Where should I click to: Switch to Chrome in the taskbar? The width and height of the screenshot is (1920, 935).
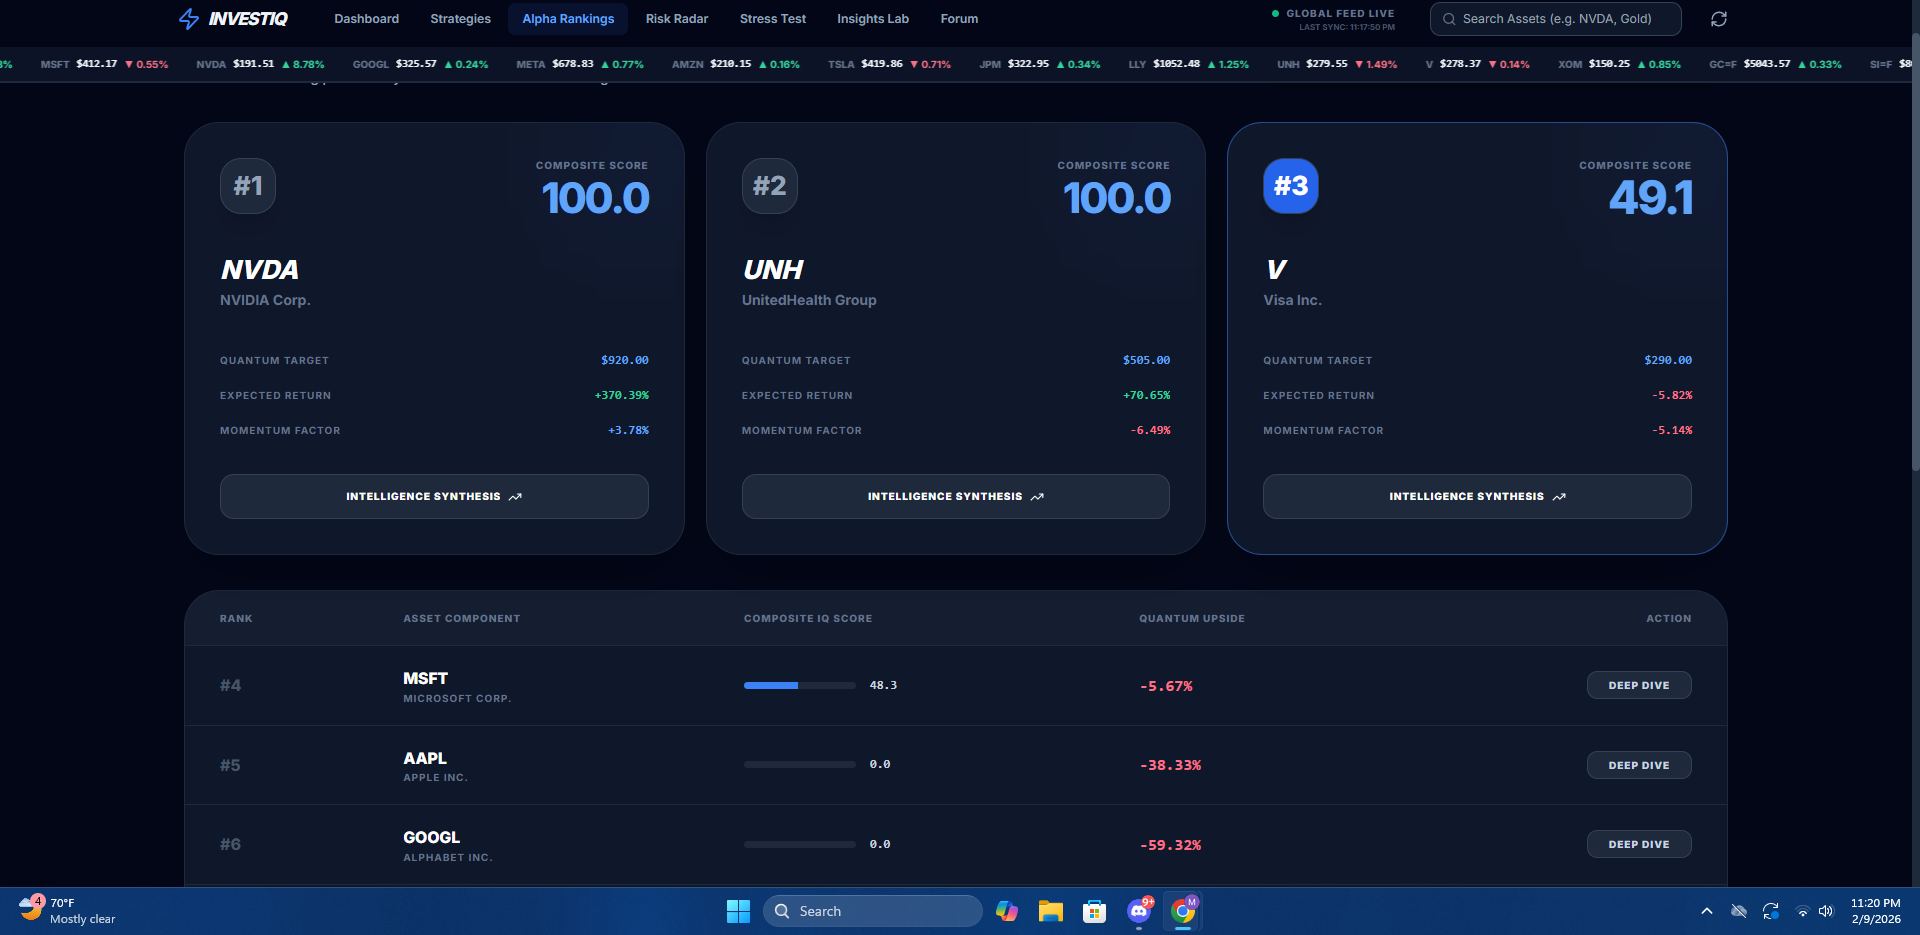pyautogui.click(x=1183, y=911)
